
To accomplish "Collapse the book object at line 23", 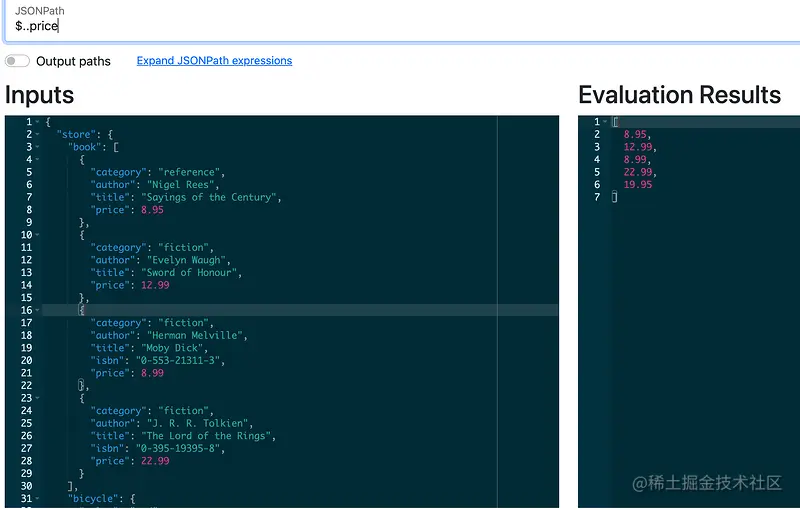I will coord(38,398).
